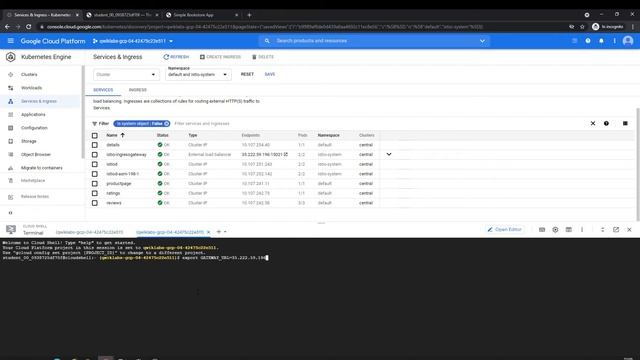
Task: Collapse the sidebar navigation panel
Action: 11,213
